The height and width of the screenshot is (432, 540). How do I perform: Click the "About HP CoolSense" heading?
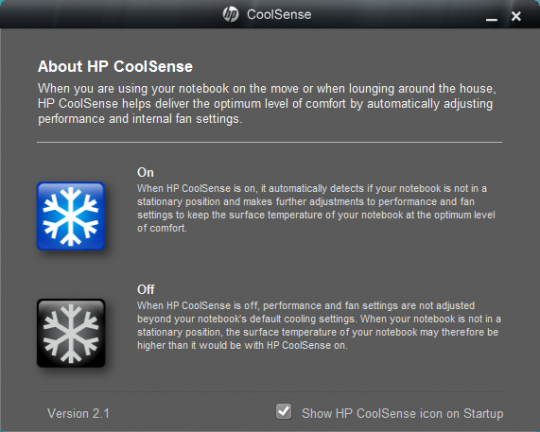click(x=115, y=66)
